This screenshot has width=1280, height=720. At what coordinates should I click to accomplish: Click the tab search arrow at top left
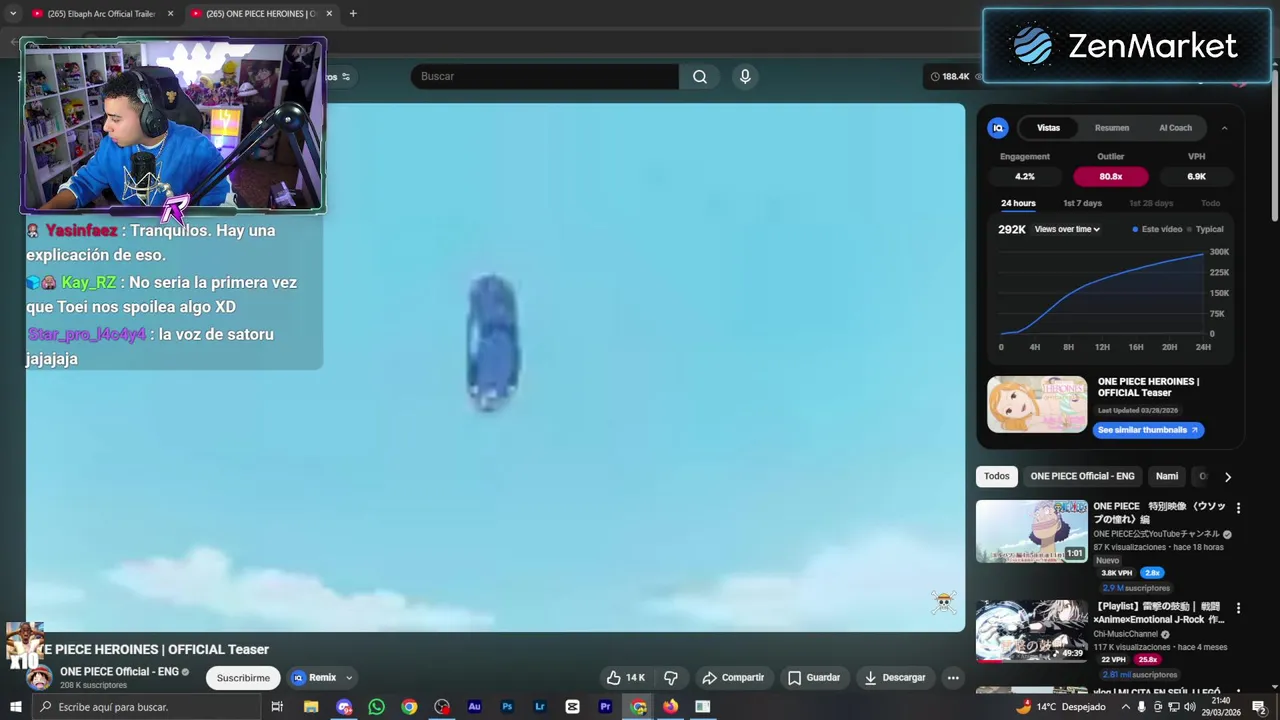[13, 14]
